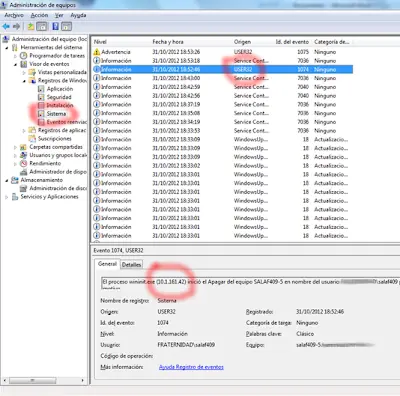Select the event dated 31/10/2012 18:33:53

pos(222,131)
